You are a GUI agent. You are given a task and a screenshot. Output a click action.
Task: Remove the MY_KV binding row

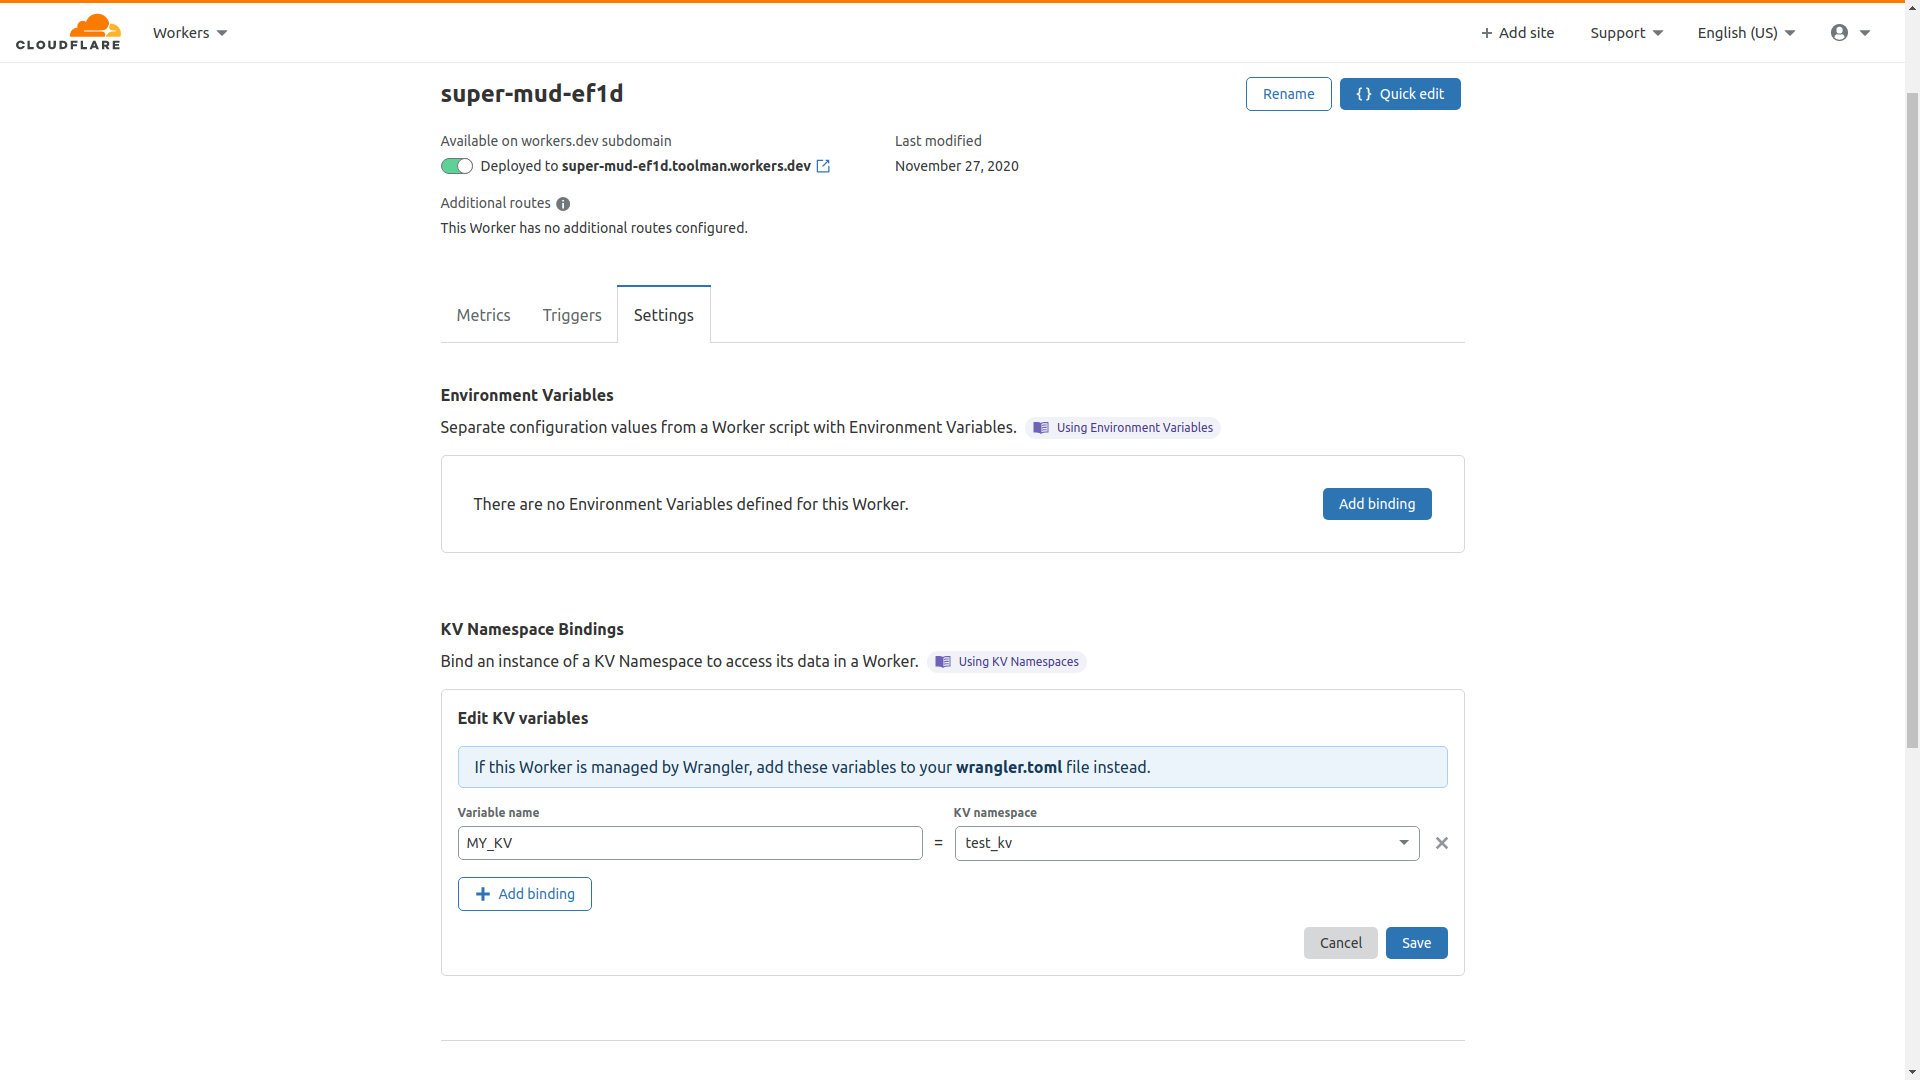1441,843
